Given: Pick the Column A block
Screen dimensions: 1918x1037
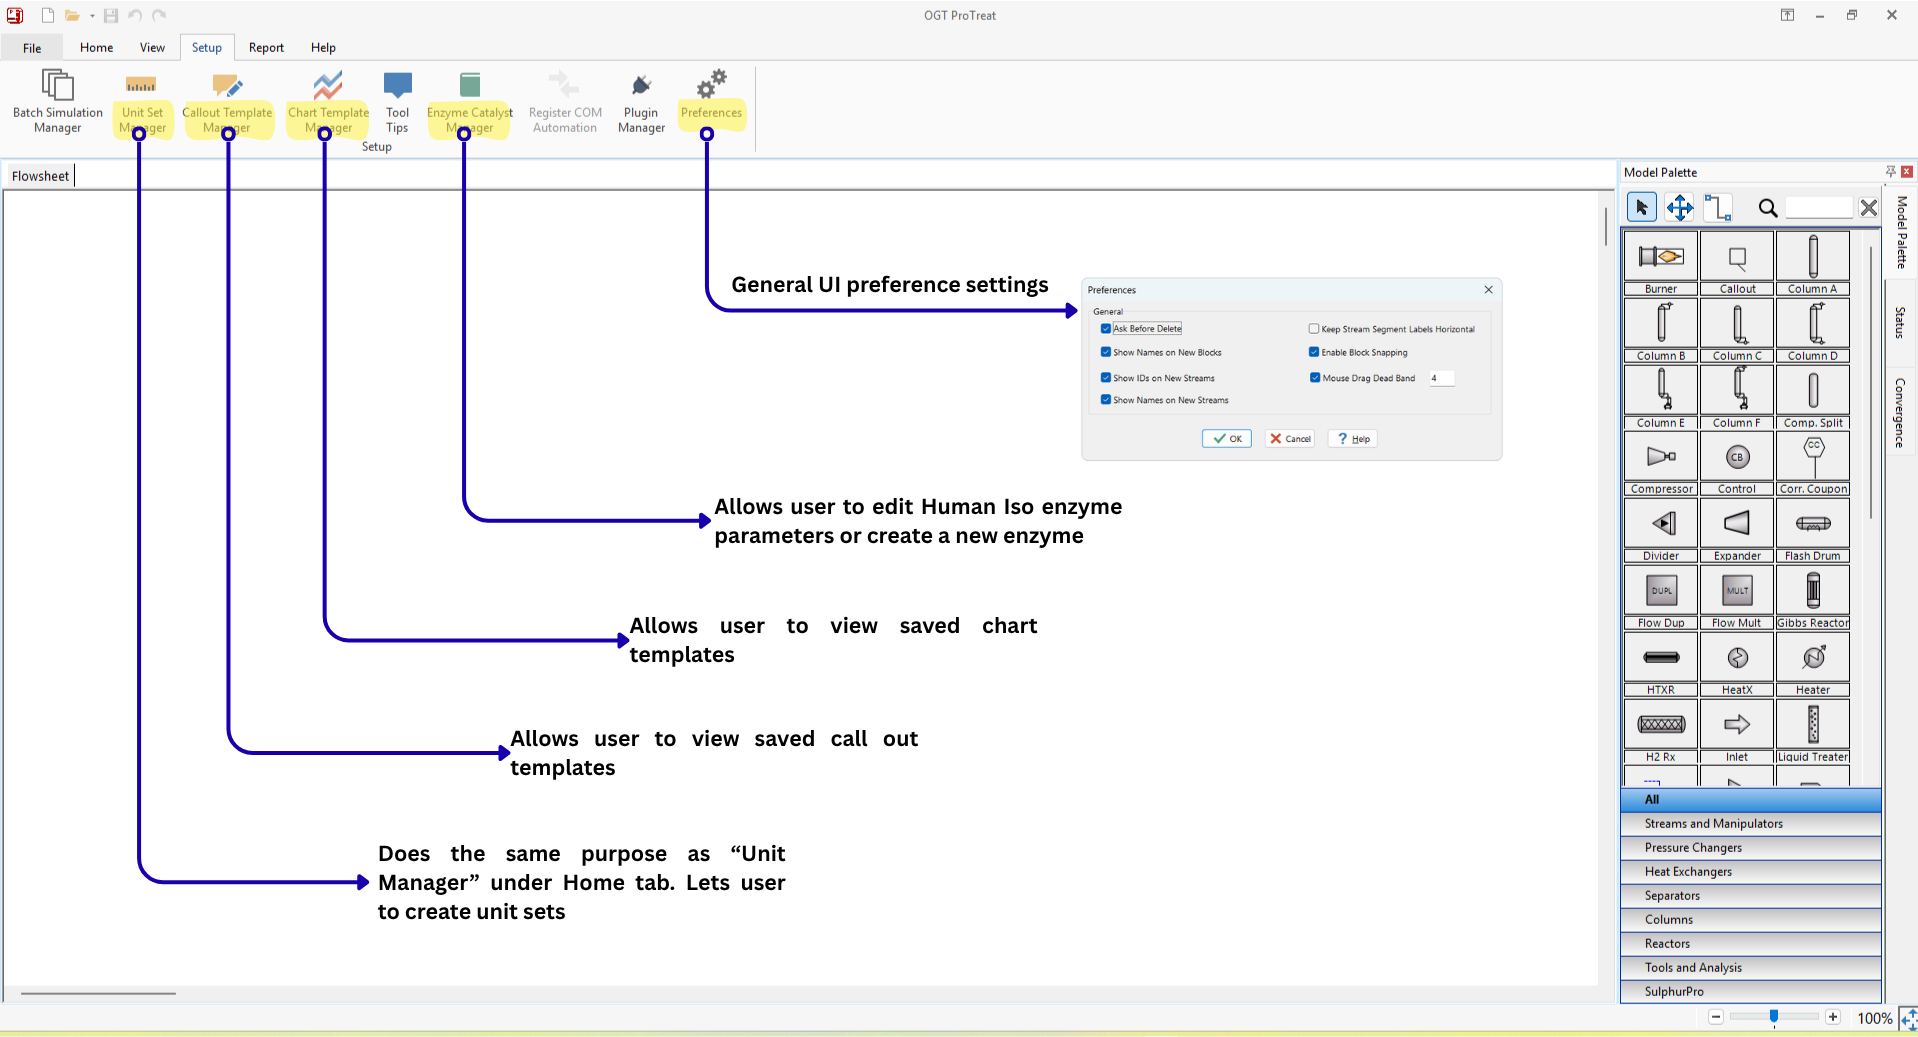Looking at the screenshot, I should (1813, 263).
